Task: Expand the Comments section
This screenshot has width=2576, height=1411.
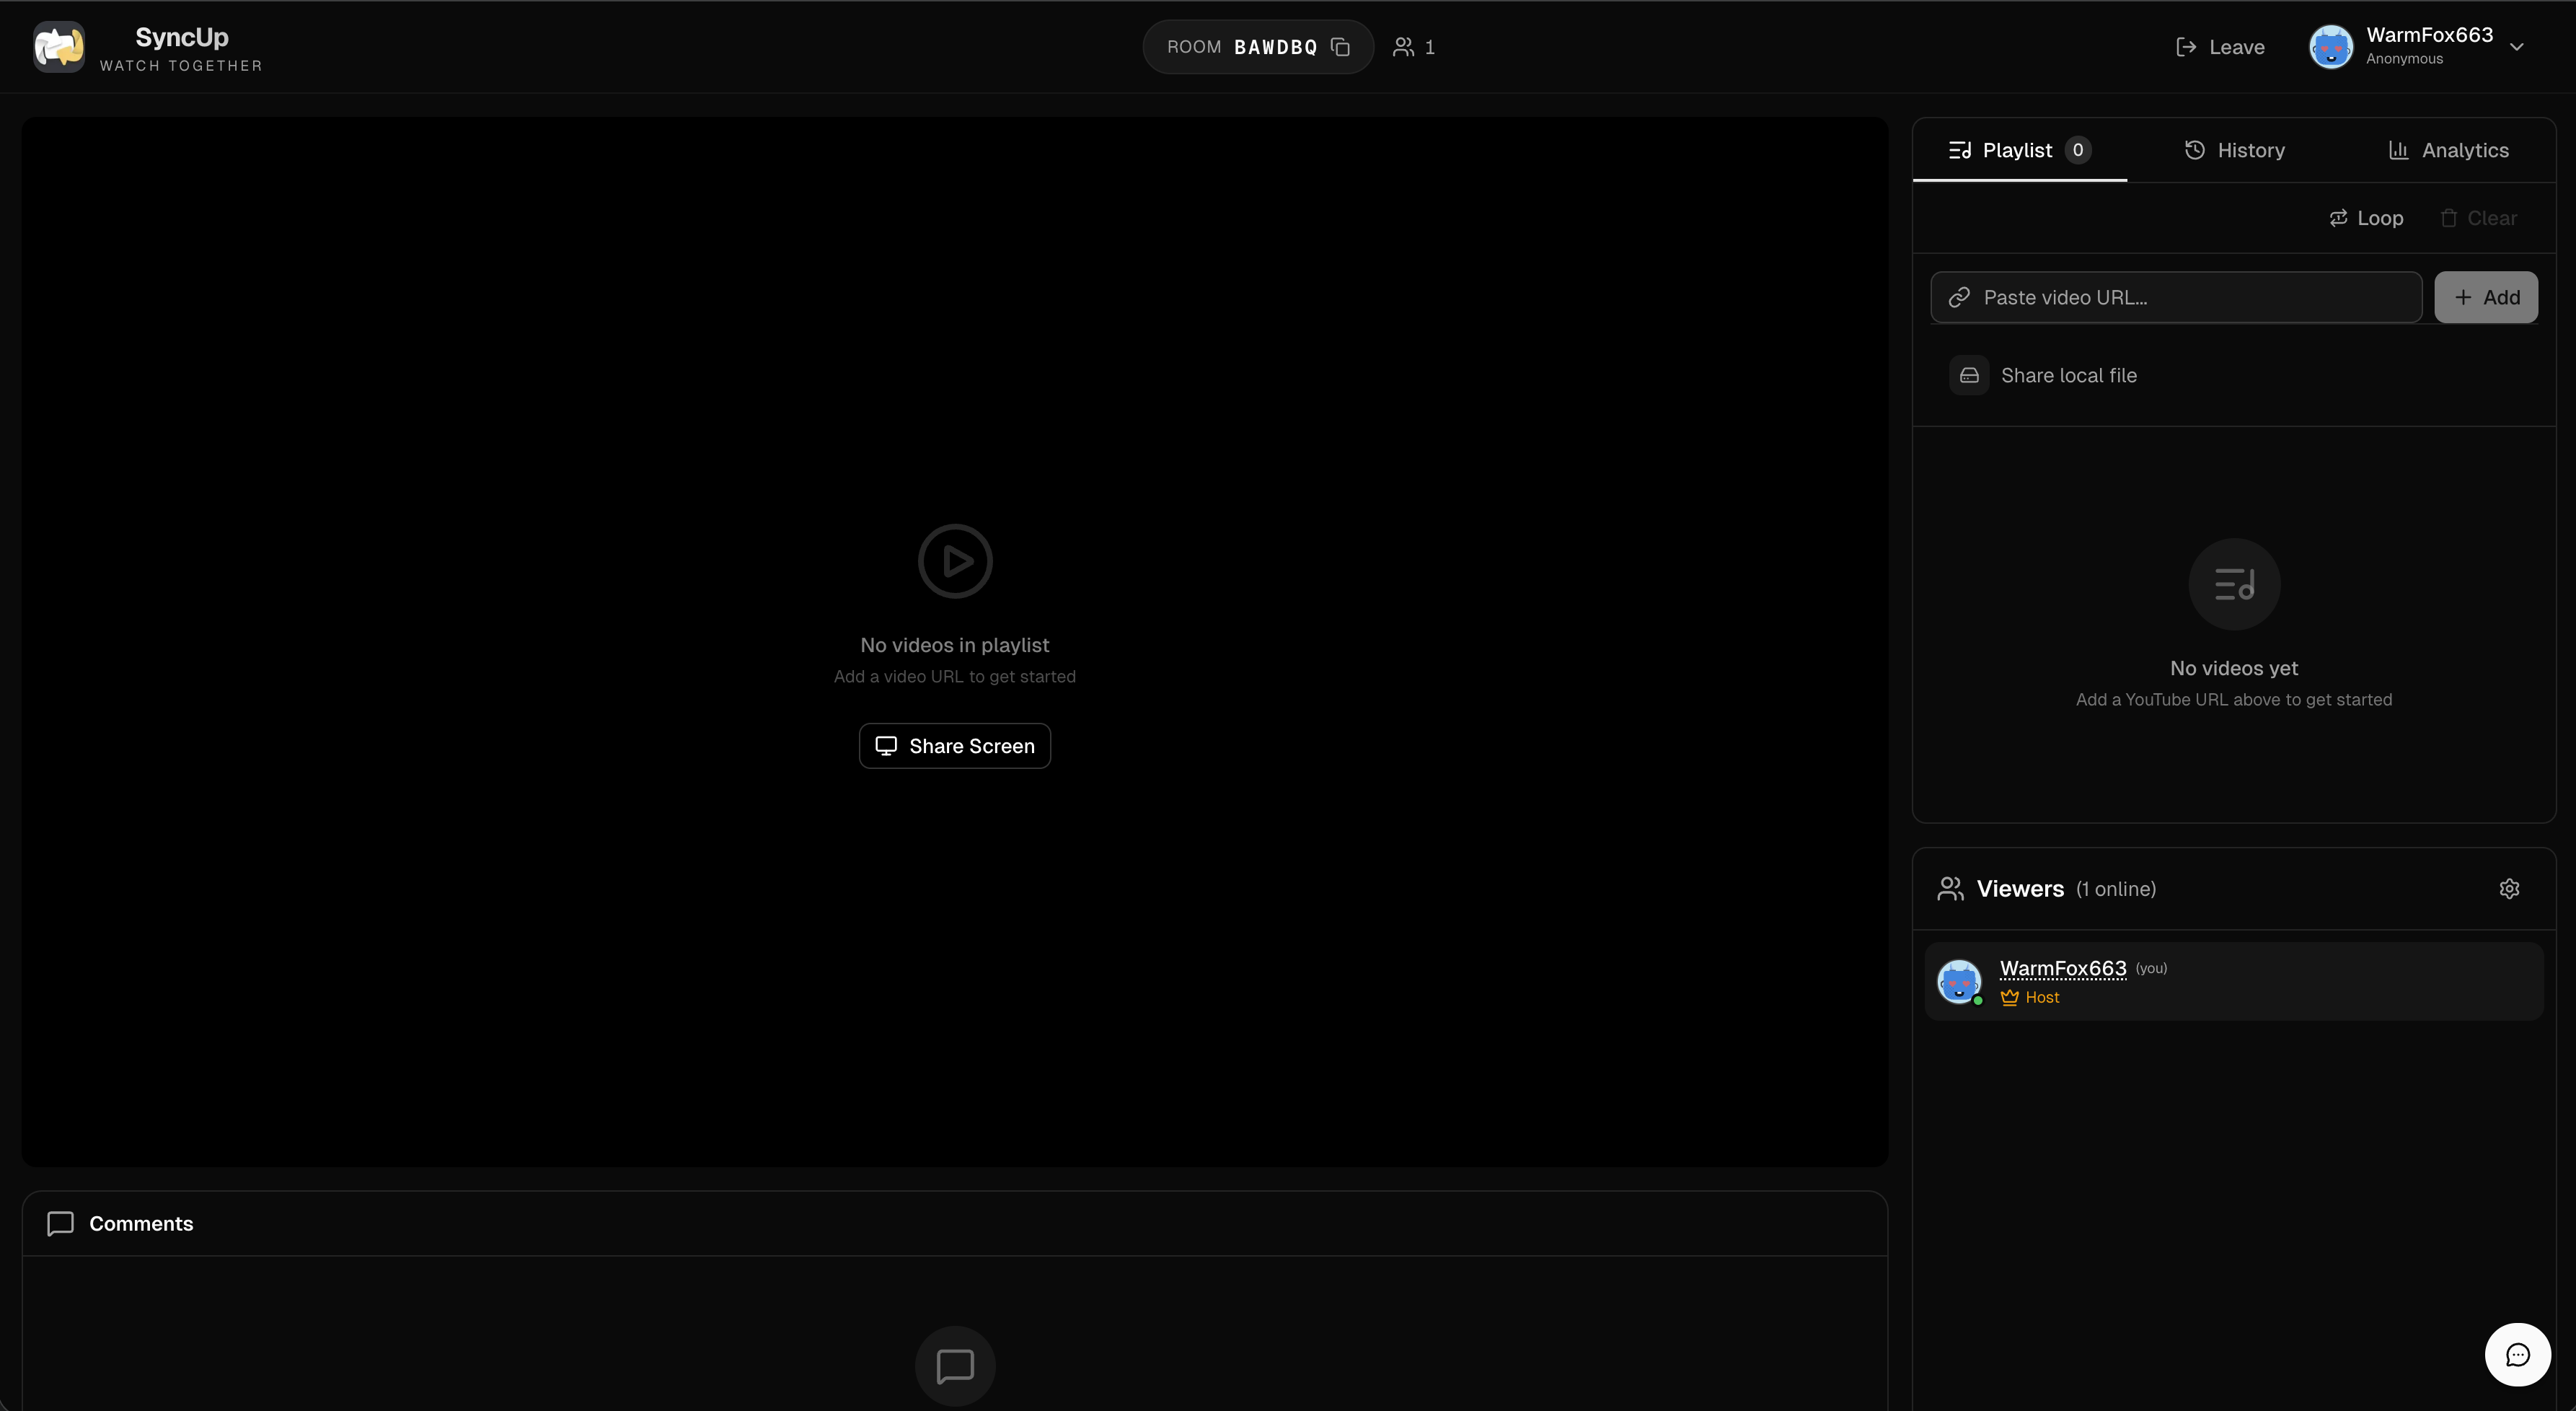Action: pos(141,1223)
